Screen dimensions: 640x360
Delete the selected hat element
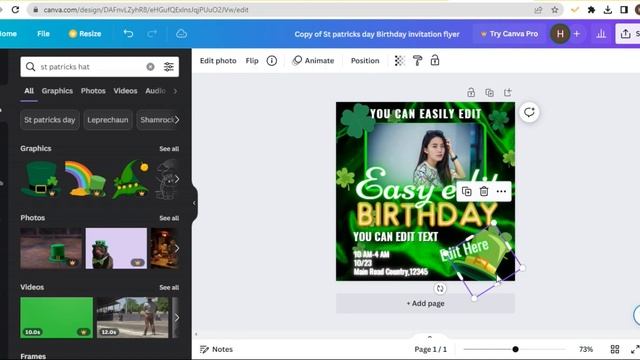coord(484,191)
